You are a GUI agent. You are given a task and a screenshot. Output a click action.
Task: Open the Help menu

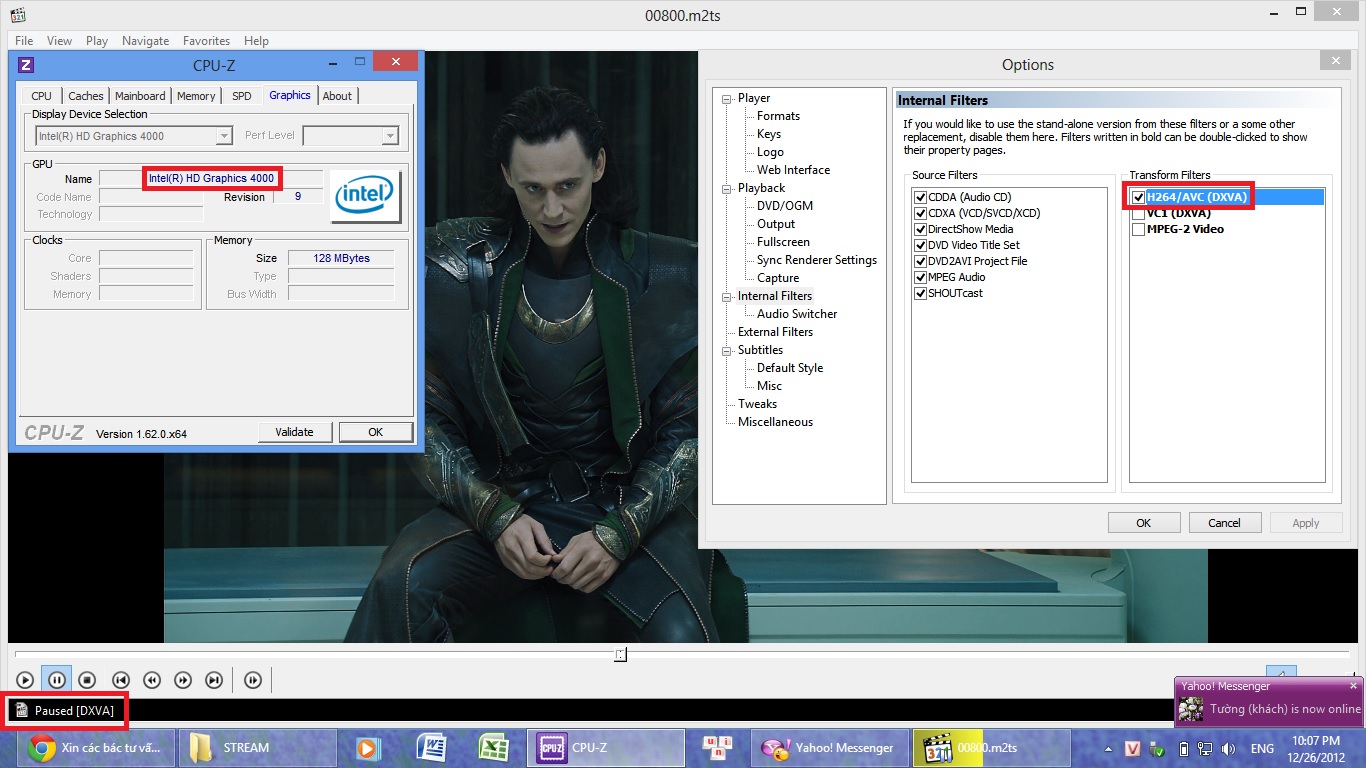(256, 41)
